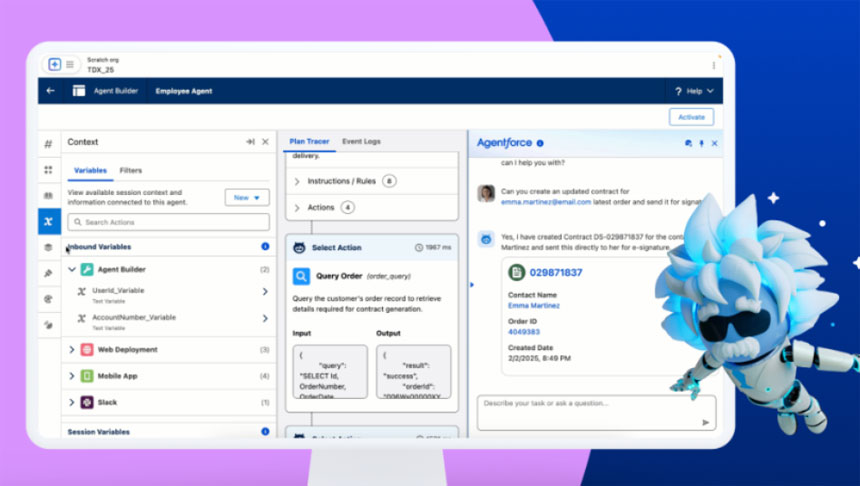860x486 pixels.
Task: Click the user avatar in chat
Action: [486, 194]
